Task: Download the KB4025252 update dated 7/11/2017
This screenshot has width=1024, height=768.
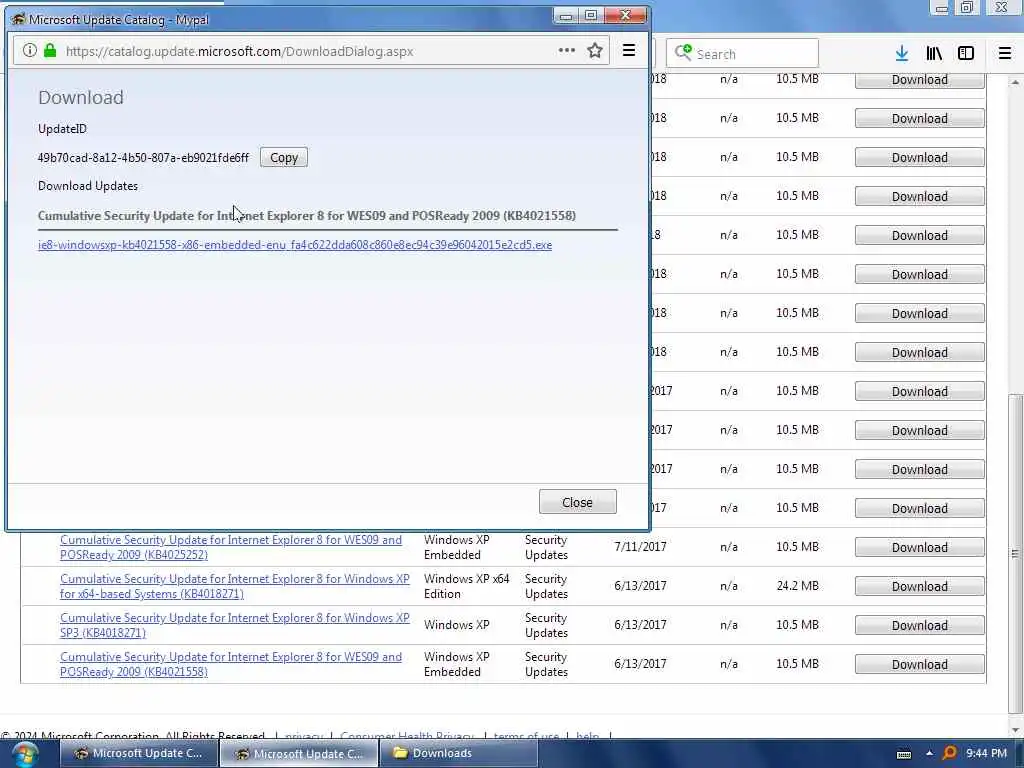Action: (920, 547)
